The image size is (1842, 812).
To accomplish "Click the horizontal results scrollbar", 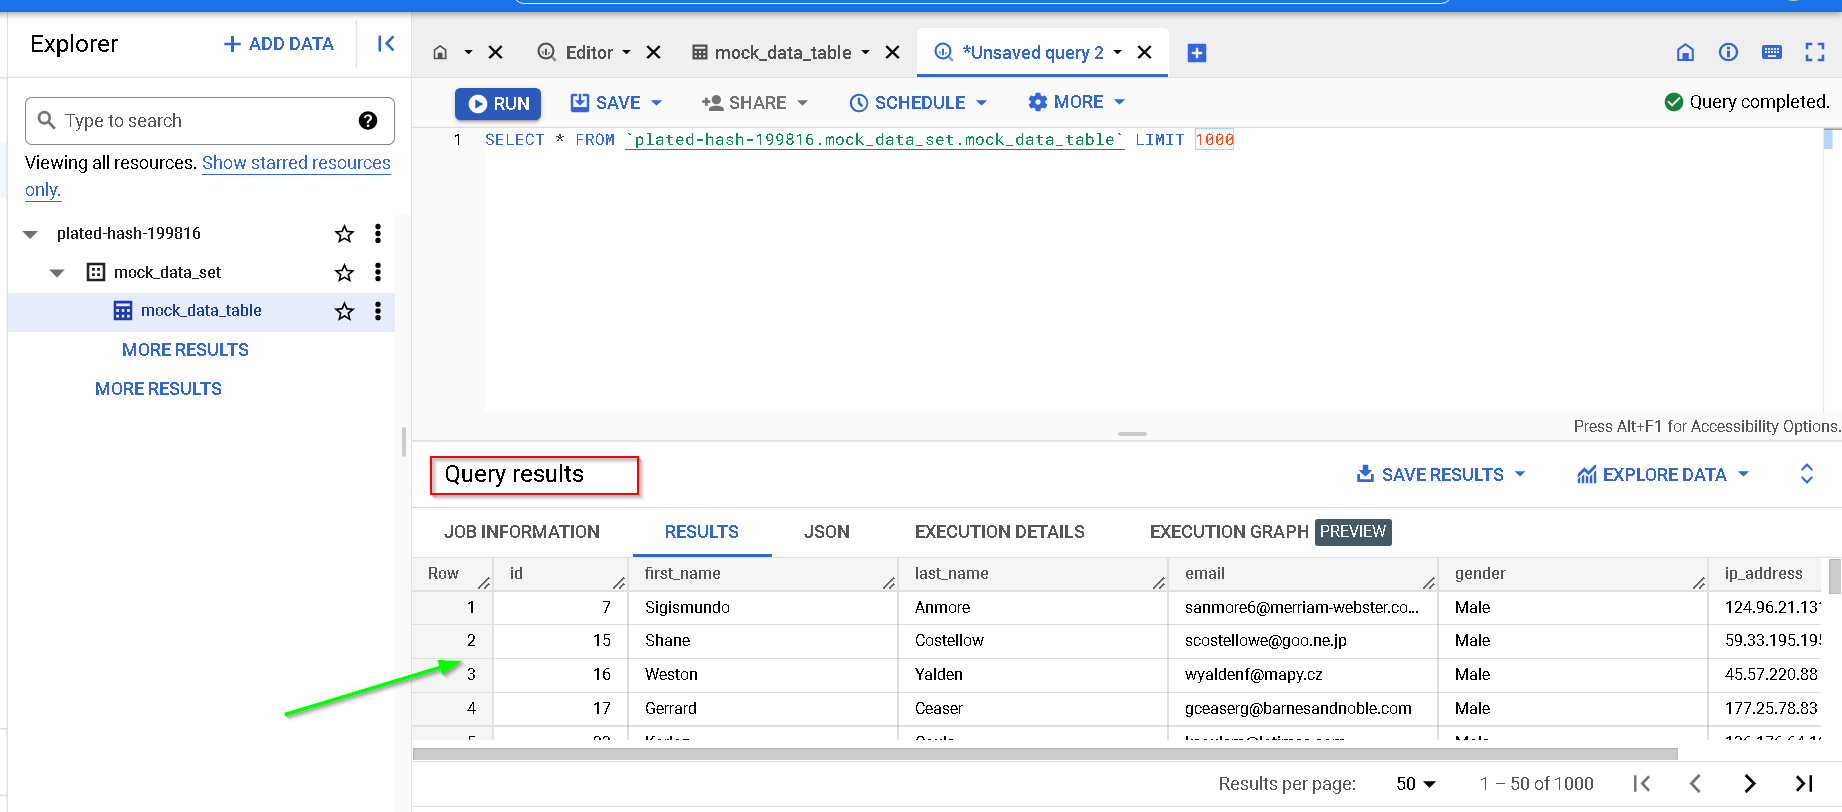I will [x=1045, y=754].
